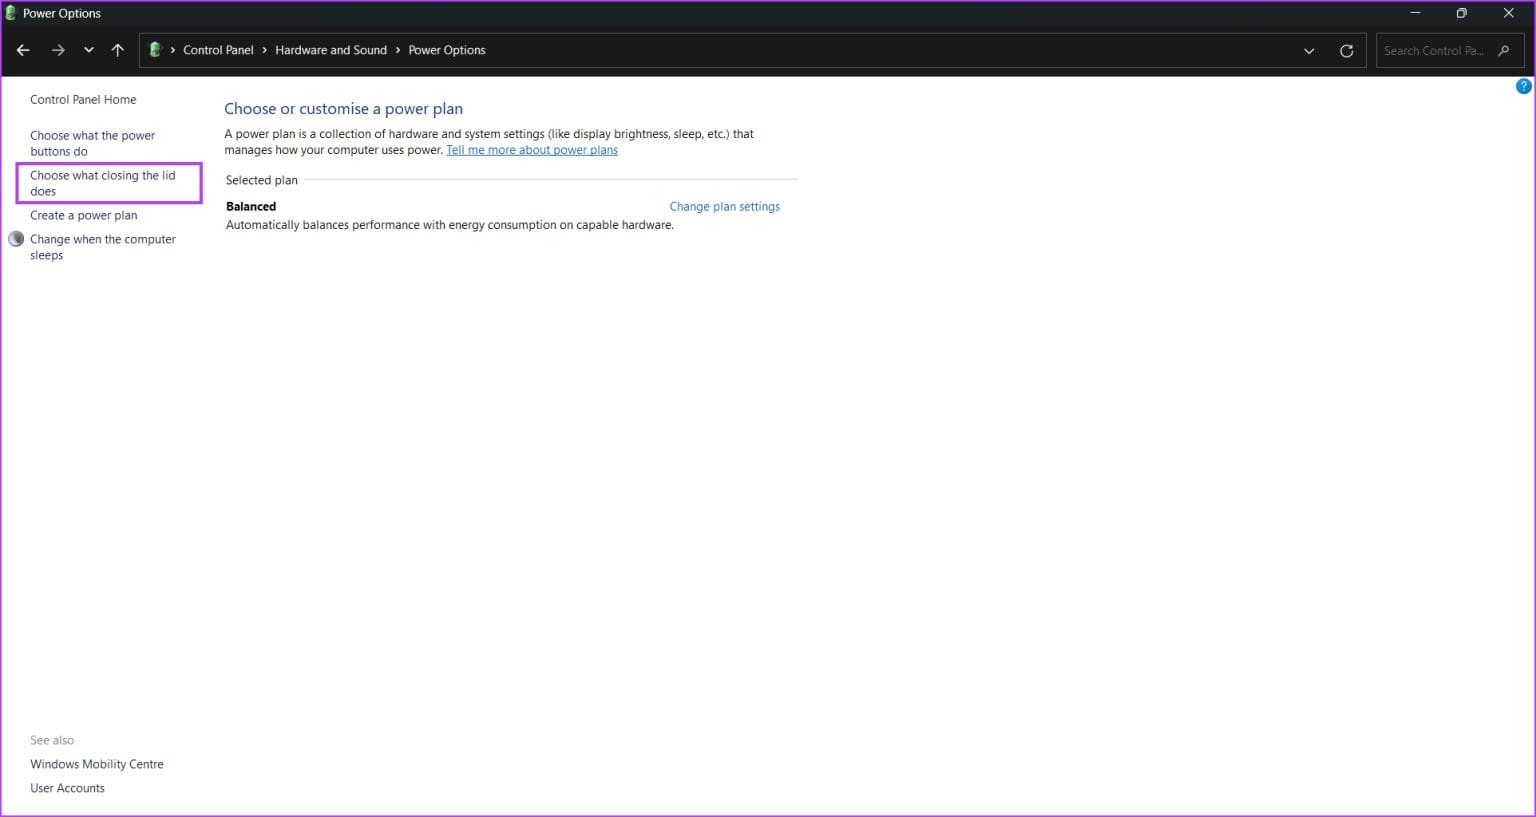Expand chevron before Control Panel breadcrumb
1536x817 pixels.
(x=173, y=50)
